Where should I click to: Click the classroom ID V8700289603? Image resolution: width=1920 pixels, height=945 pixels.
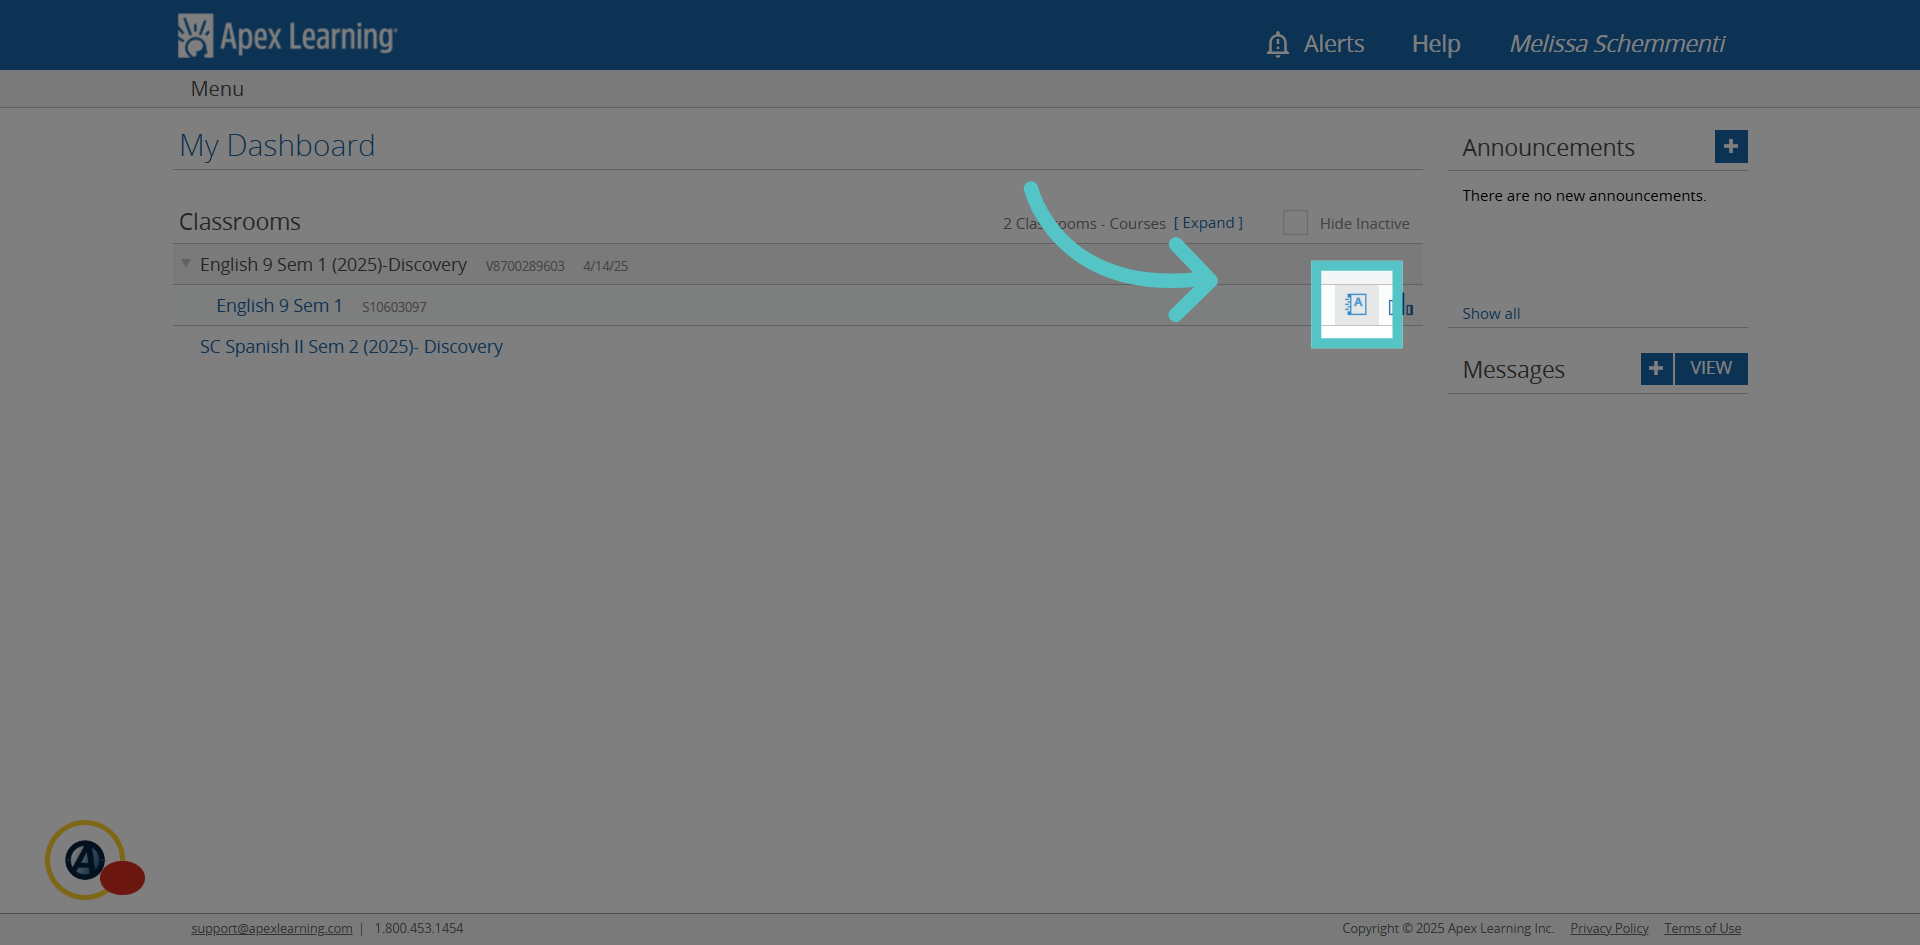pos(525,266)
